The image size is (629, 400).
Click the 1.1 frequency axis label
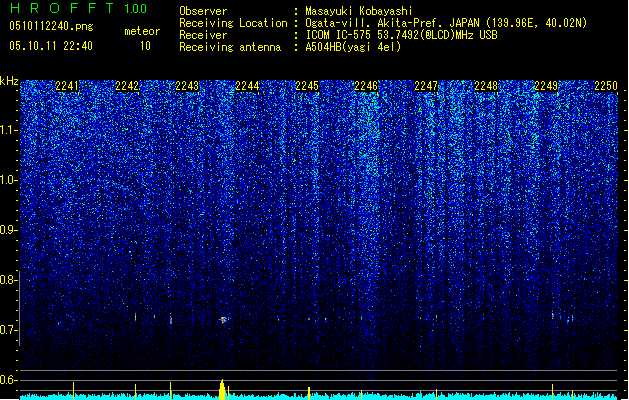point(9,130)
